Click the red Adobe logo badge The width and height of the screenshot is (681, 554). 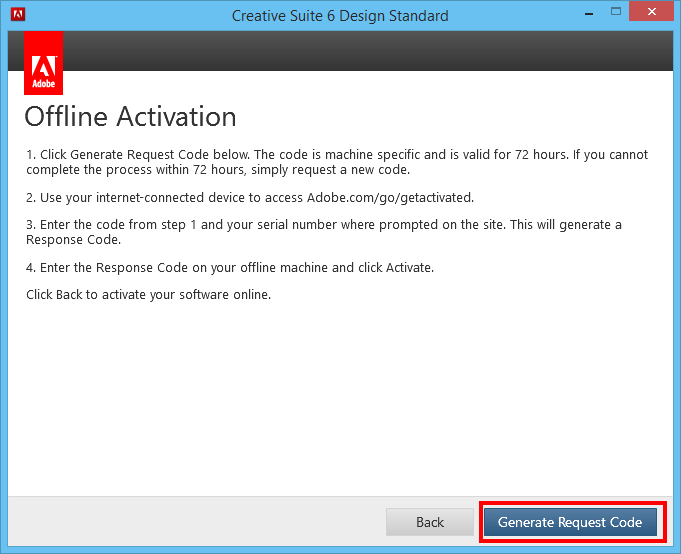[x=43, y=63]
